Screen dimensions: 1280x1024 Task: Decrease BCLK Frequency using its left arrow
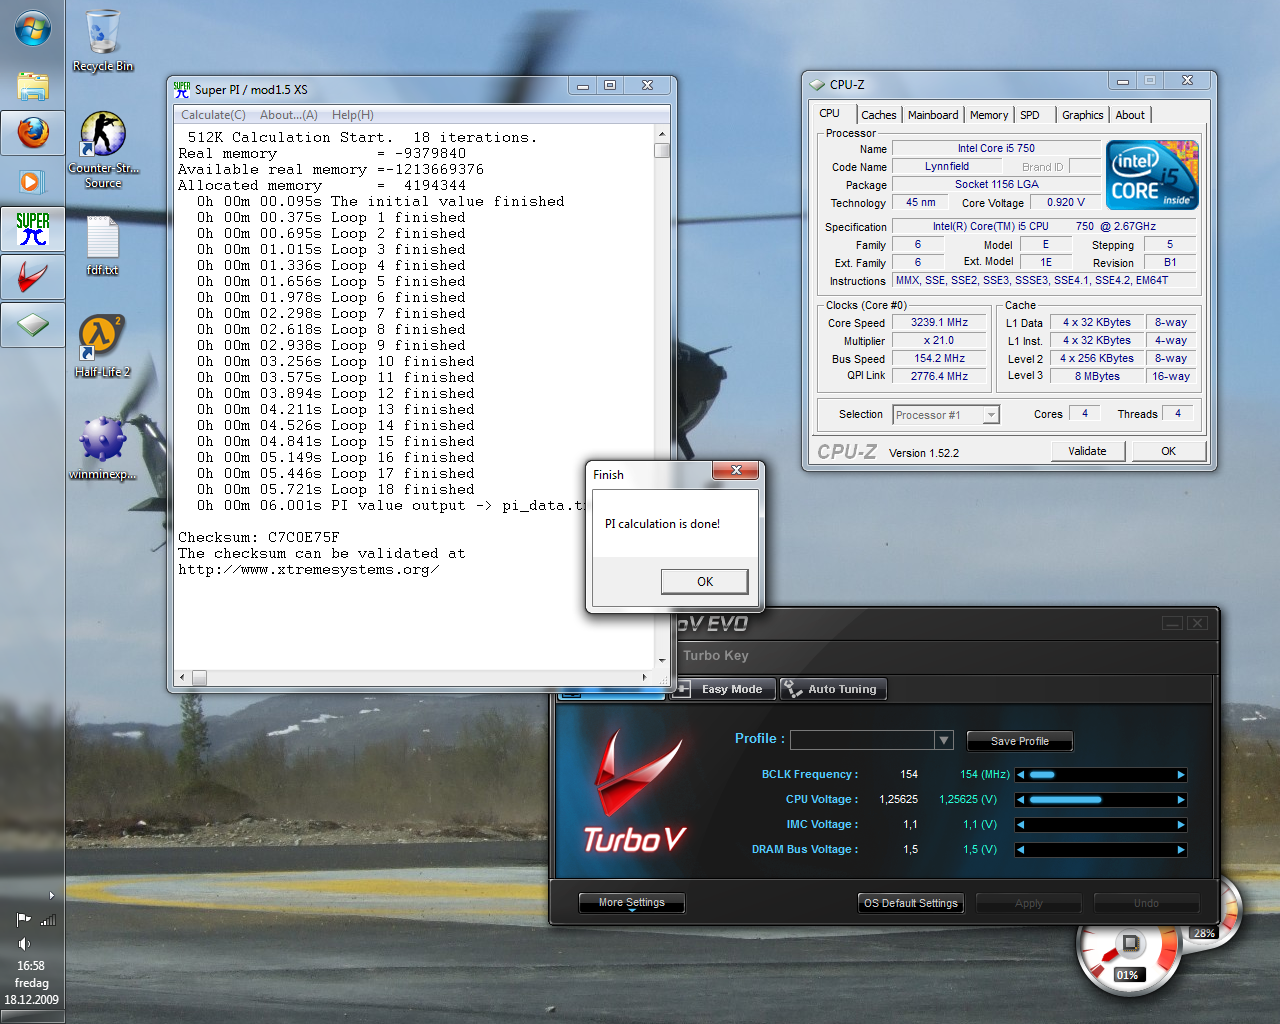[1020, 775]
